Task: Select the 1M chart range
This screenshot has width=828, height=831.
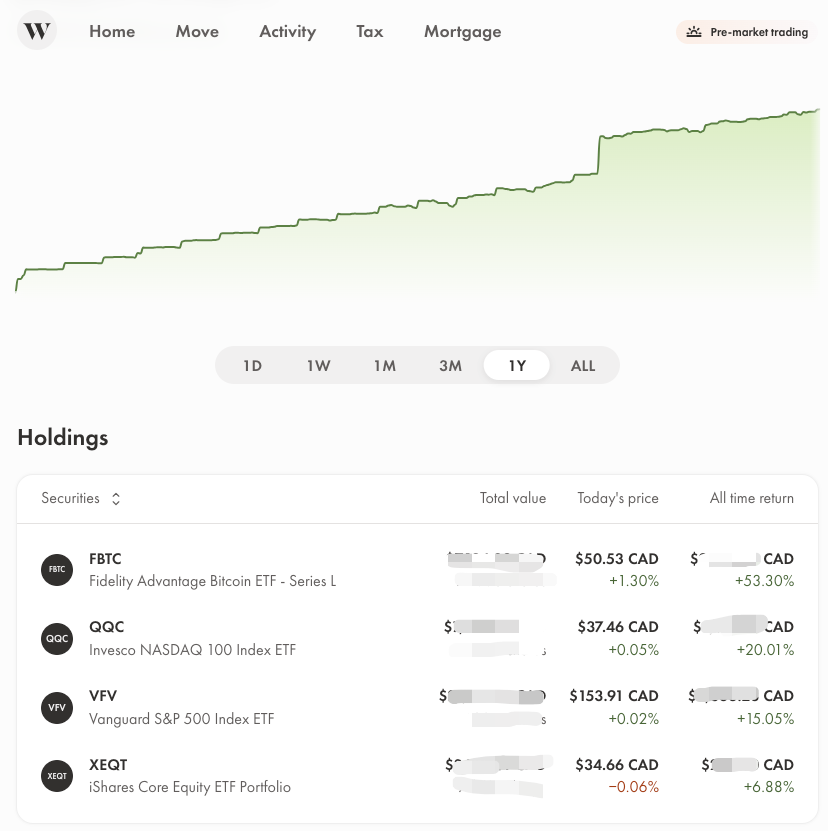Action: click(x=385, y=366)
